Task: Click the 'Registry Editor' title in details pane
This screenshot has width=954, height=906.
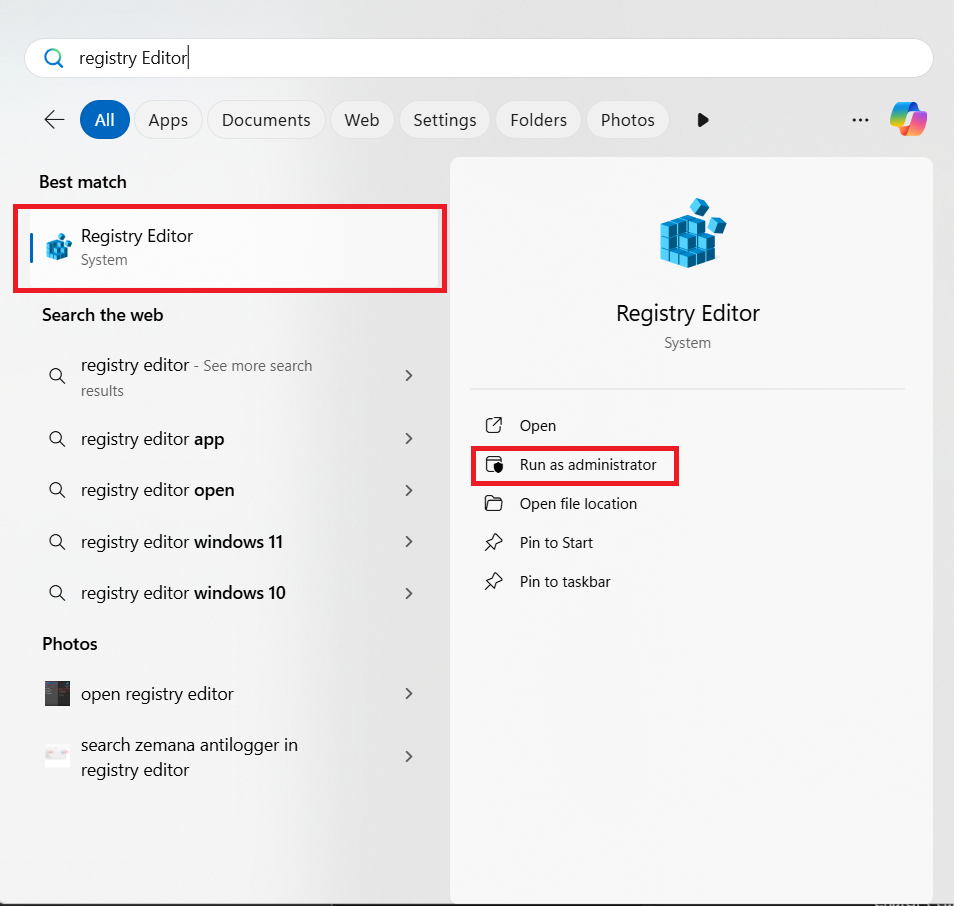Action: 688,314
